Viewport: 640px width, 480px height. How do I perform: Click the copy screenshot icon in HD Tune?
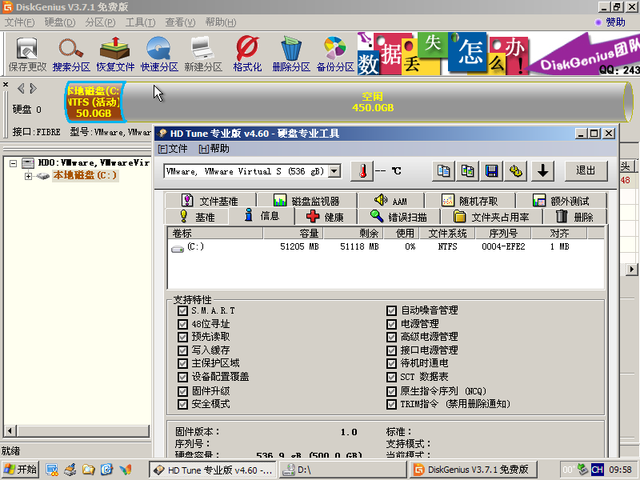pos(468,171)
